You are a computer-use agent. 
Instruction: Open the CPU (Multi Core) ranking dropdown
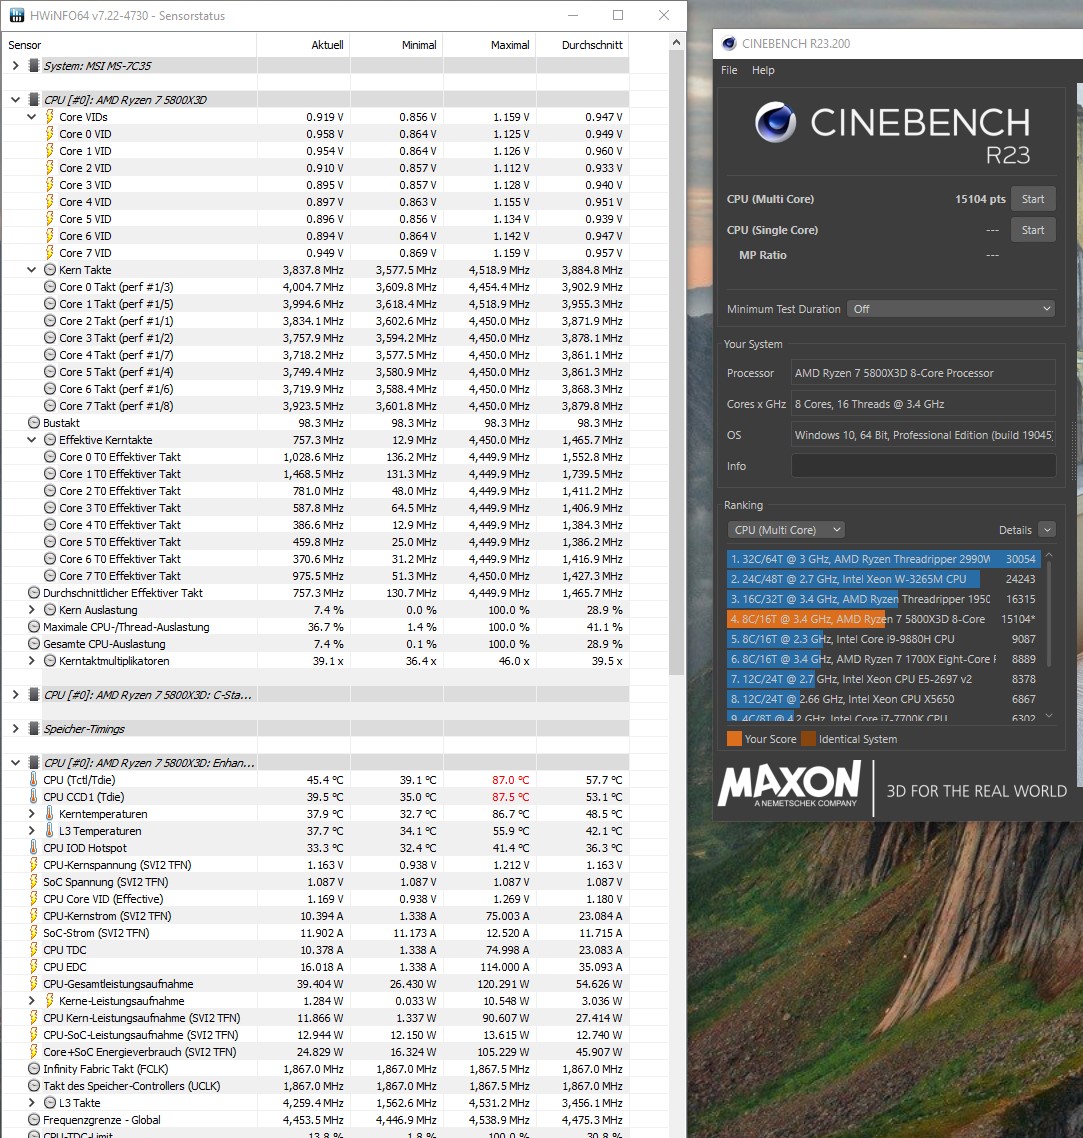(x=786, y=530)
